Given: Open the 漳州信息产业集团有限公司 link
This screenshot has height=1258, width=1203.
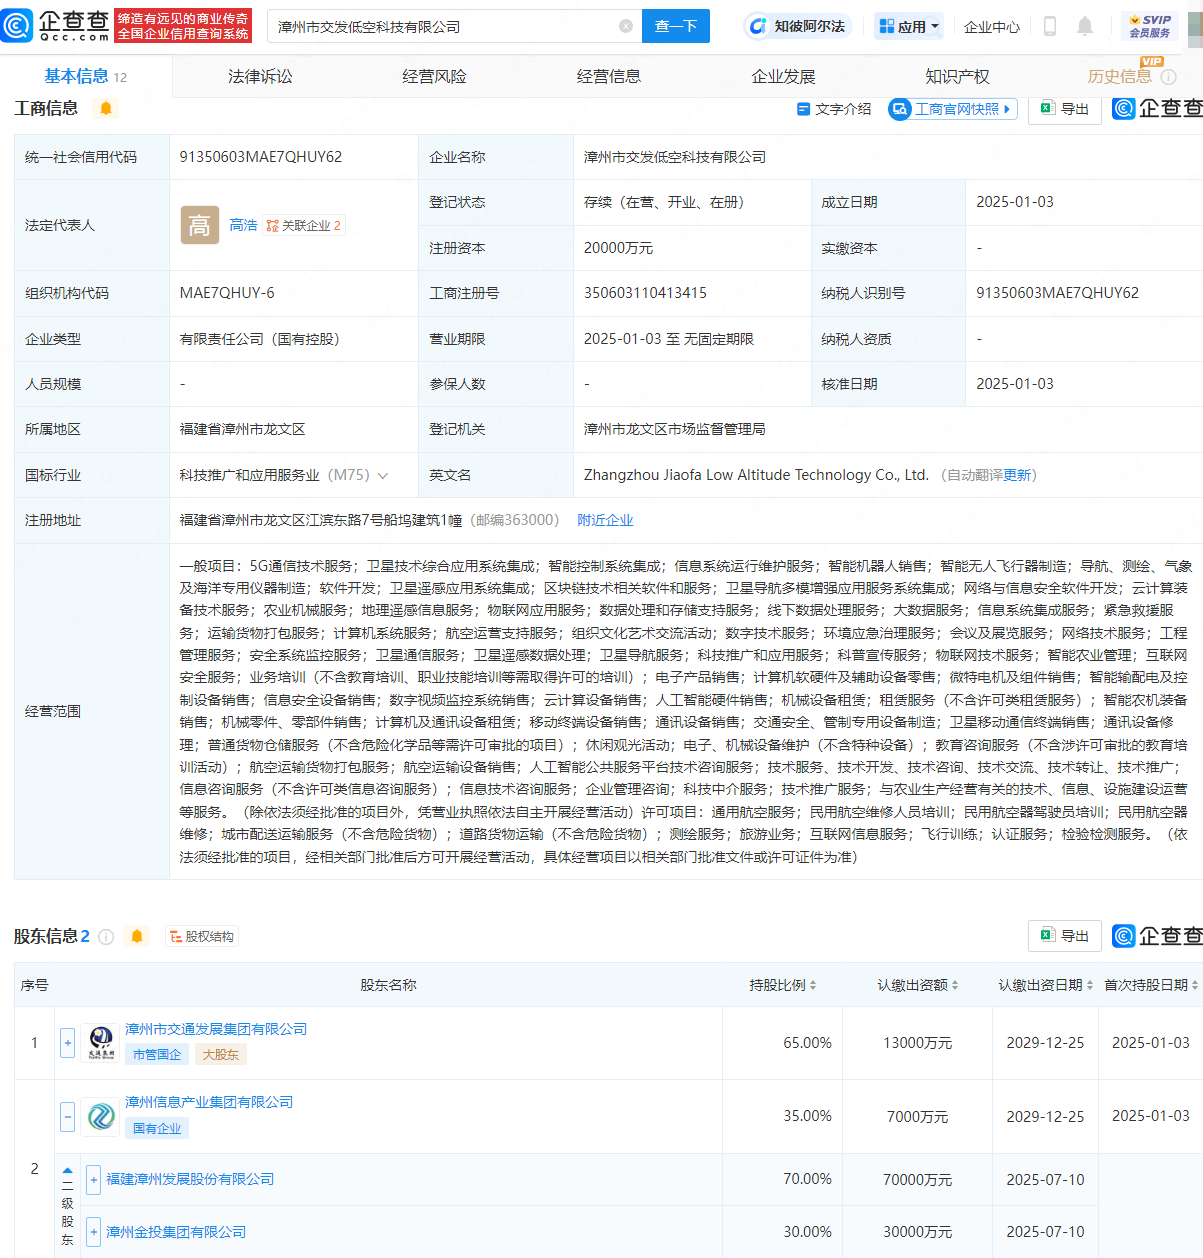Looking at the screenshot, I should point(209,1102).
